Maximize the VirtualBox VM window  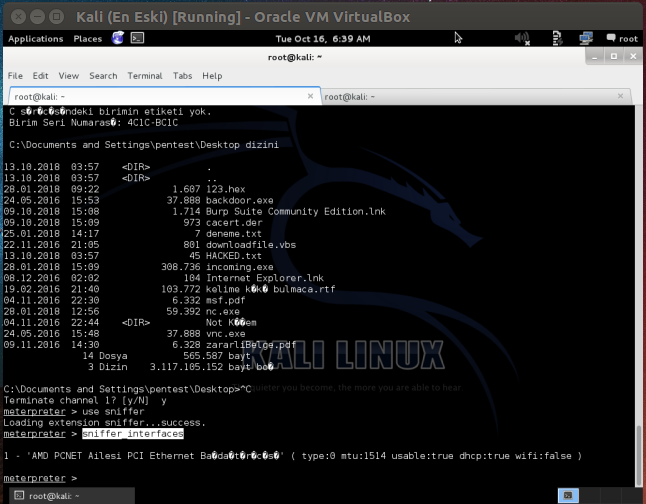(57, 17)
